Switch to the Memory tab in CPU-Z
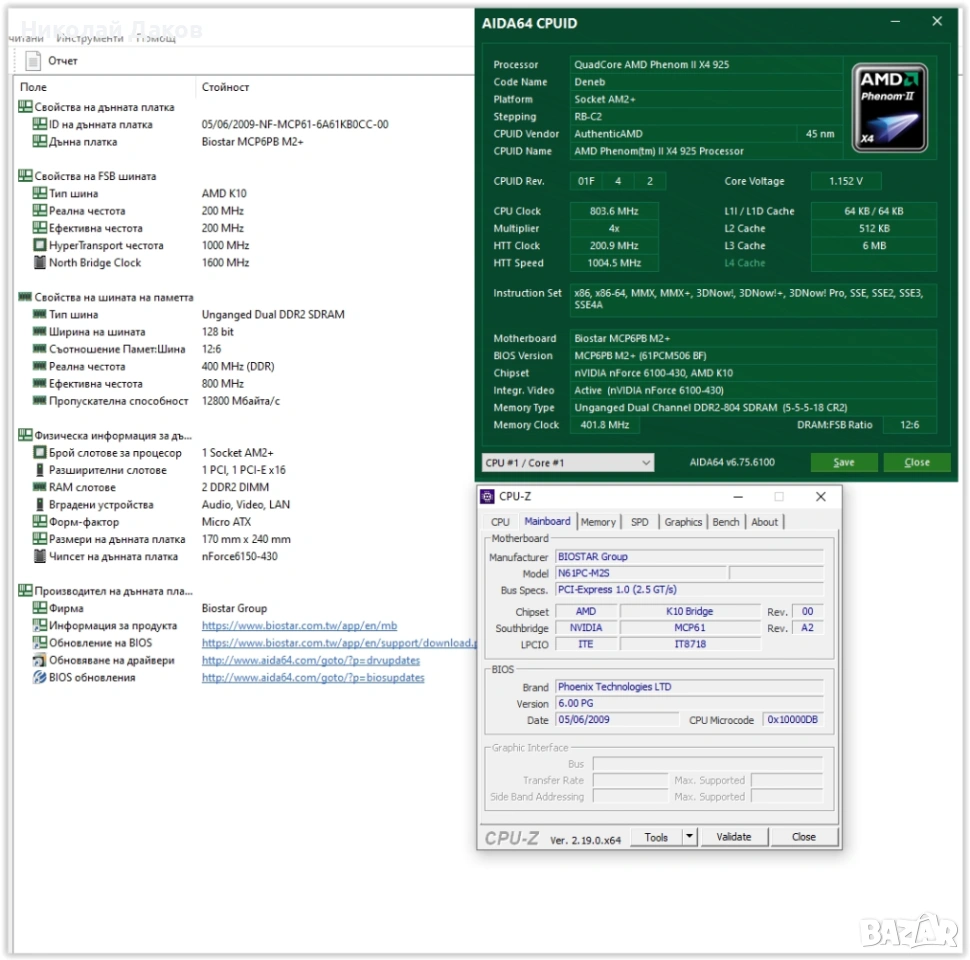Image resolution: width=970 pixels, height=960 pixels. pos(598,522)
